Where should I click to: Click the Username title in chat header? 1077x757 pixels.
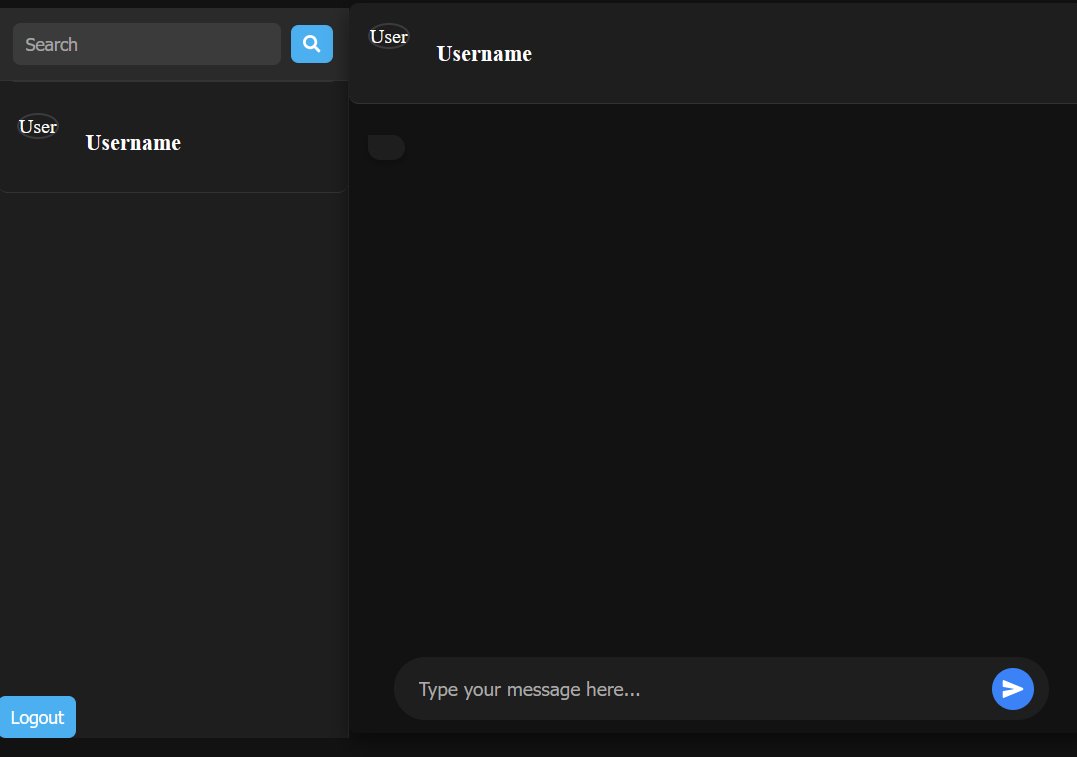(484, 54)
